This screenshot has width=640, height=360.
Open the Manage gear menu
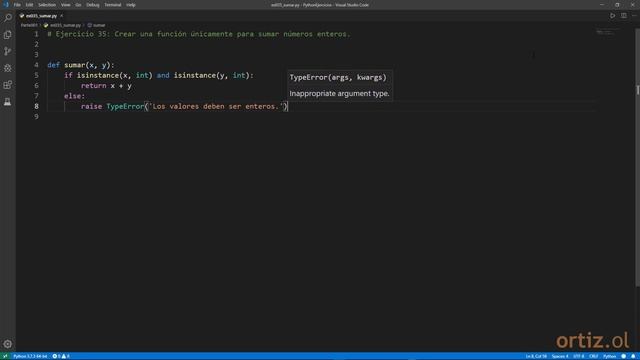tap(8, 344)
